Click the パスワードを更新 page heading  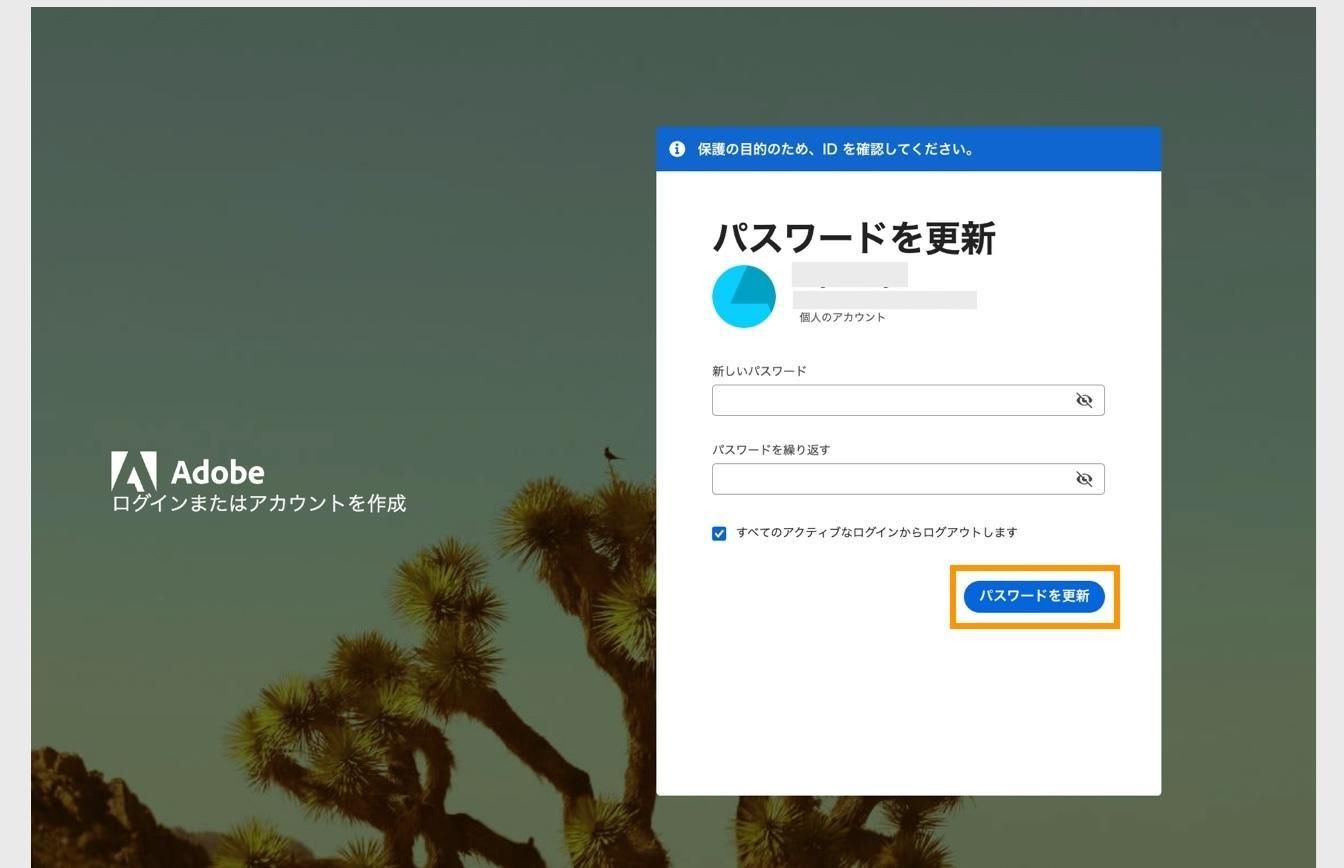pyautogui.click(x=853, y=238)
